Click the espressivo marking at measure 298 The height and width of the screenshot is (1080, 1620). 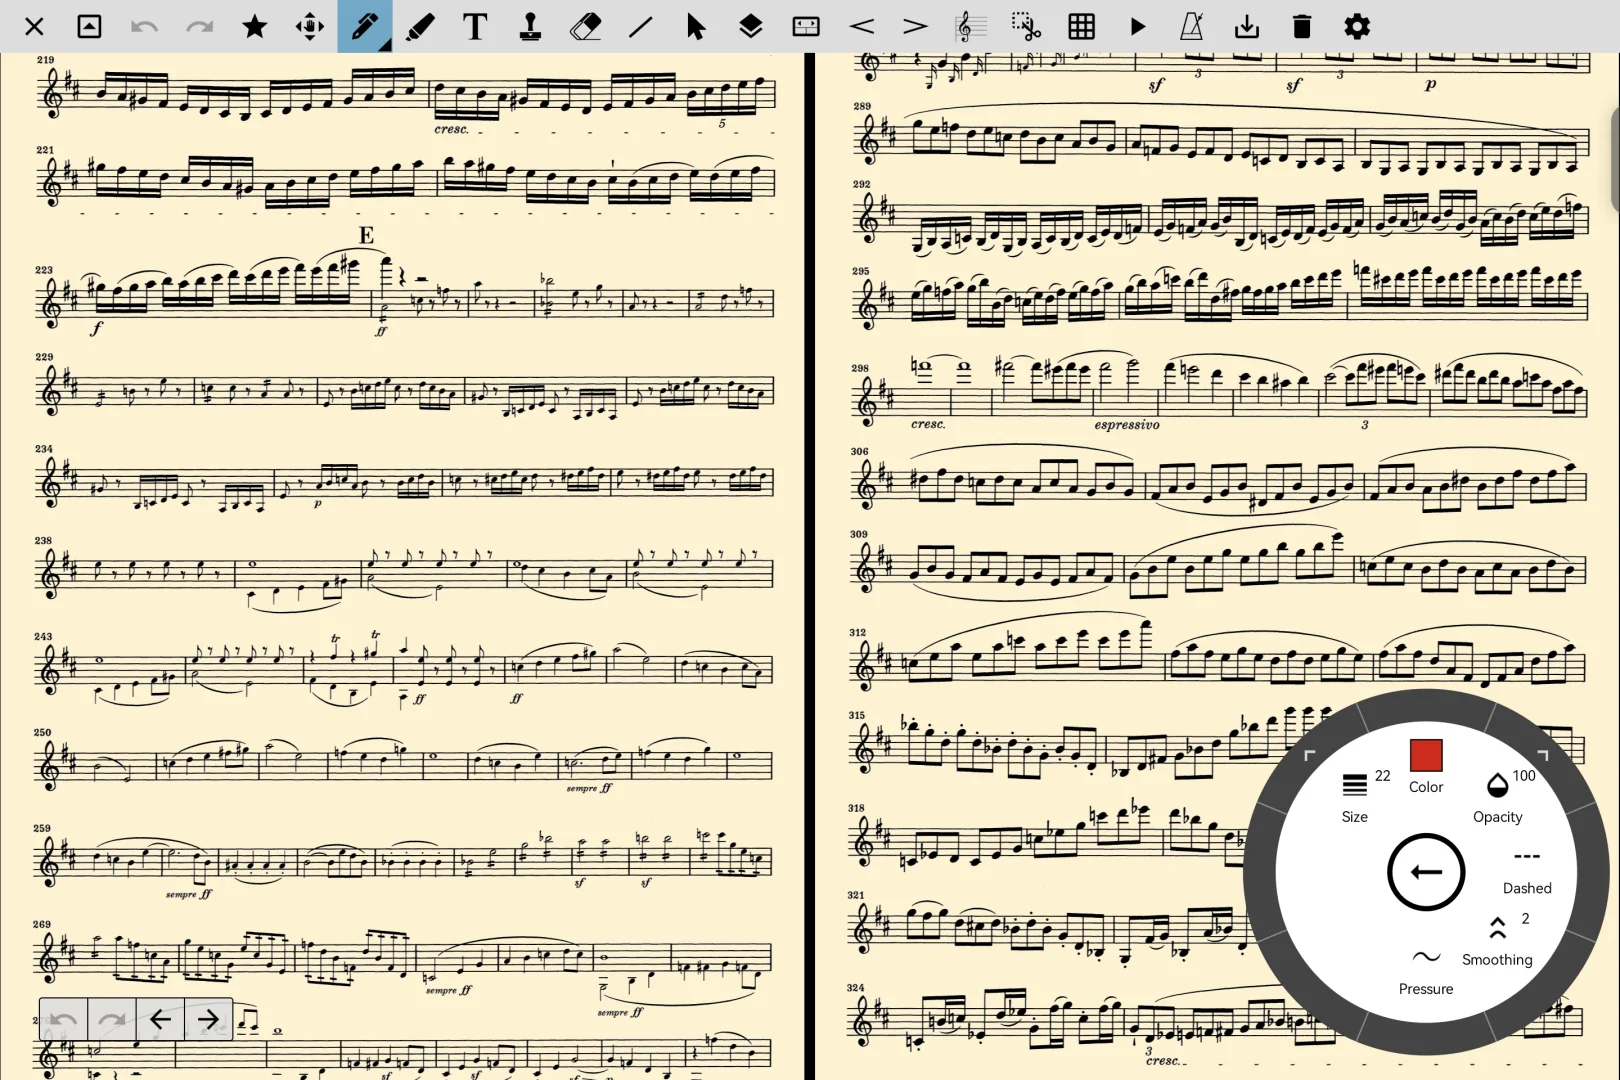pos(1127,425)
